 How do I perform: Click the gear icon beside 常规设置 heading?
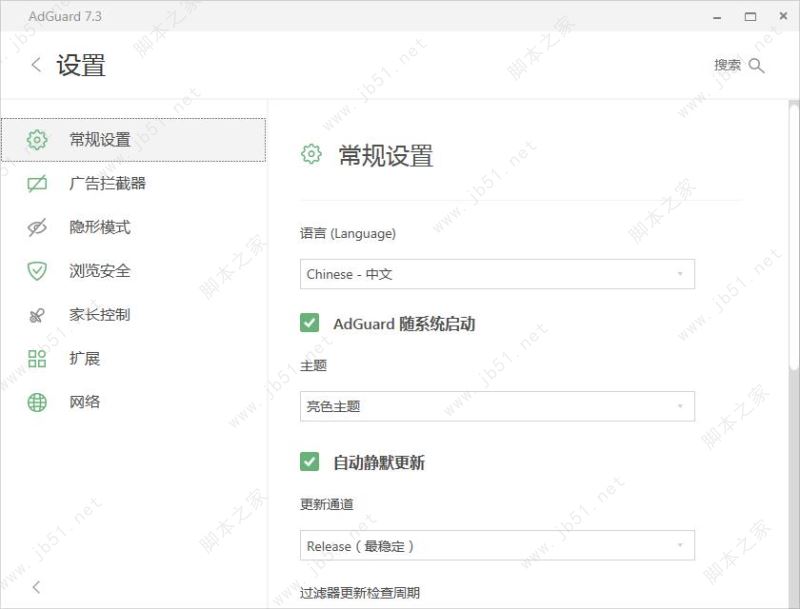[x=311, y=154]
